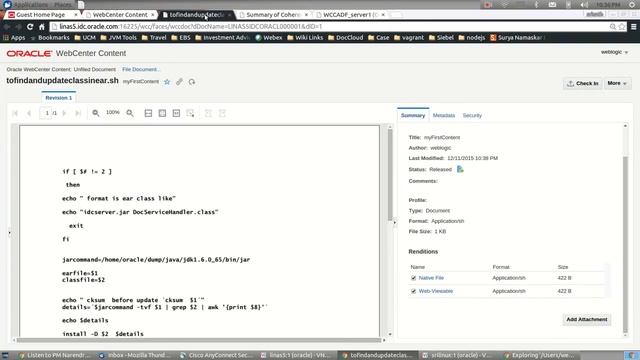640x360 pixels.
Task: Open the Exploring /Users taskbar window
Action: [x=539, y=356]
